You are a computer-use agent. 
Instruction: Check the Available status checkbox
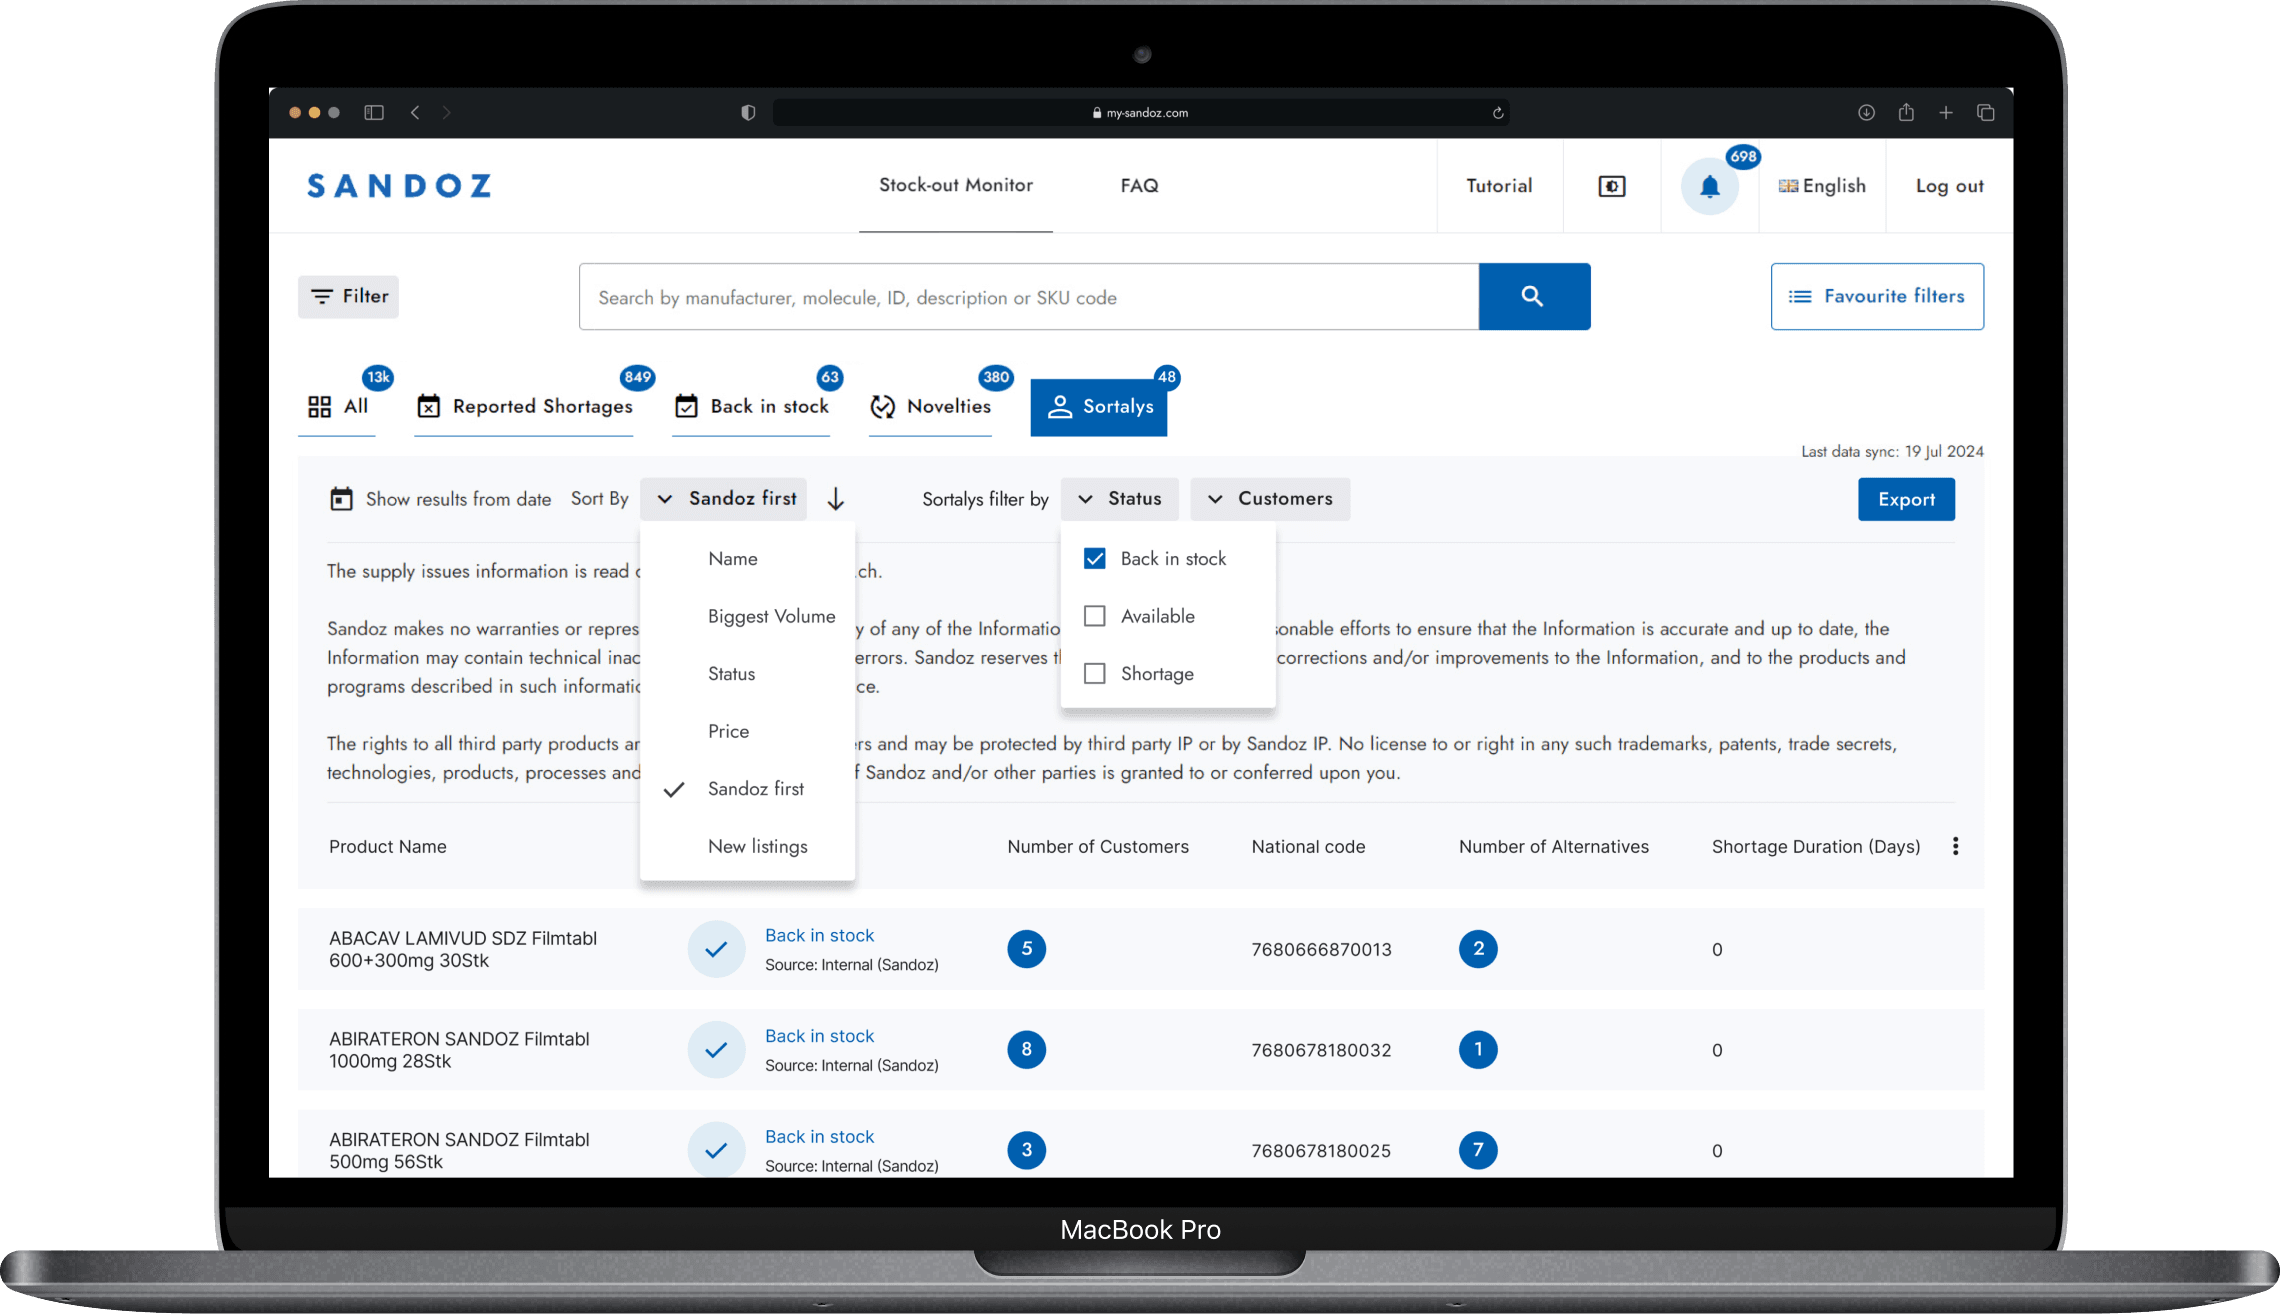1095,616
